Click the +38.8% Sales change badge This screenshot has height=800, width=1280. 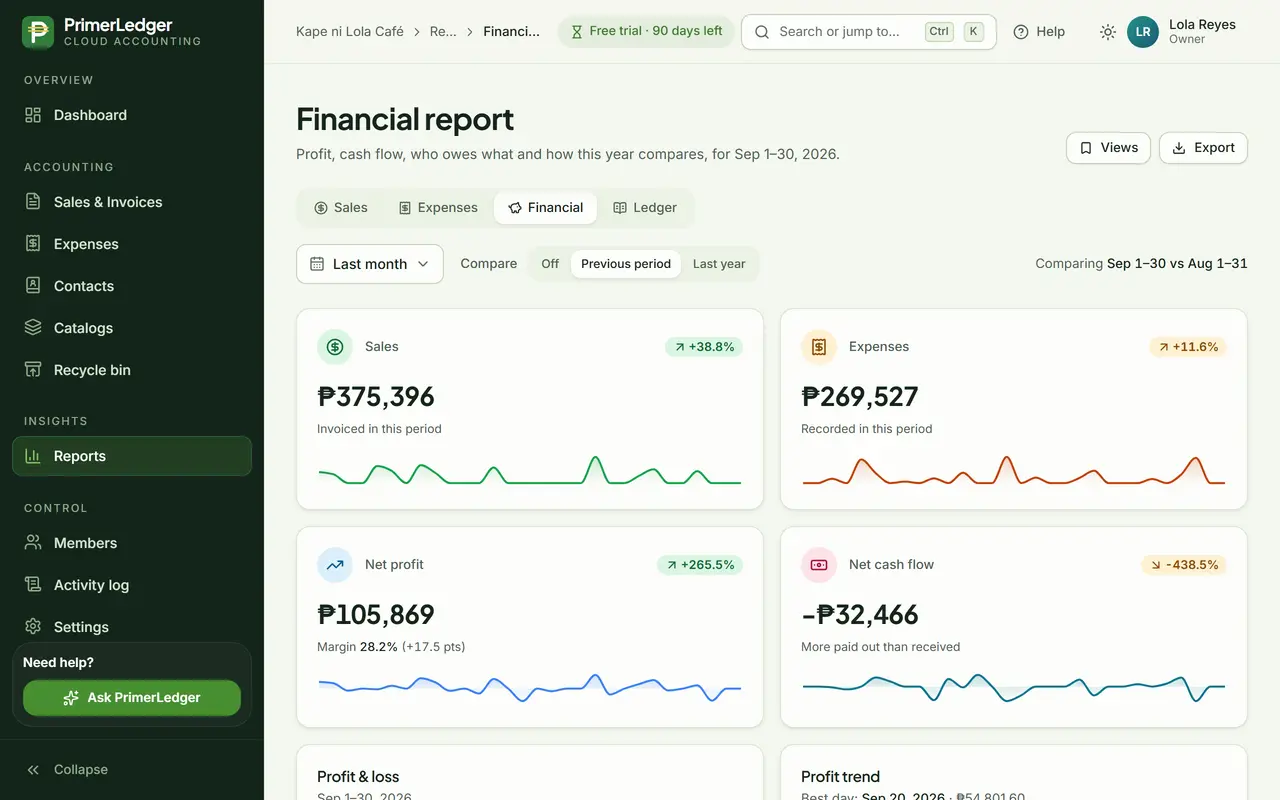click(704, 347)
